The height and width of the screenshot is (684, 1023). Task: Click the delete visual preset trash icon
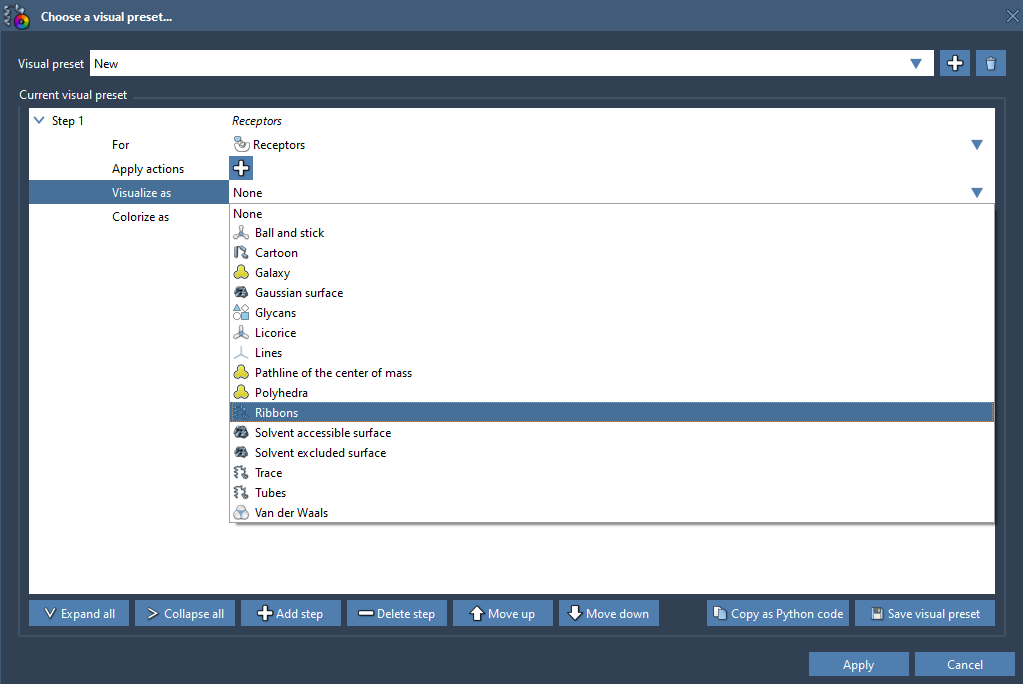[990, 64]
